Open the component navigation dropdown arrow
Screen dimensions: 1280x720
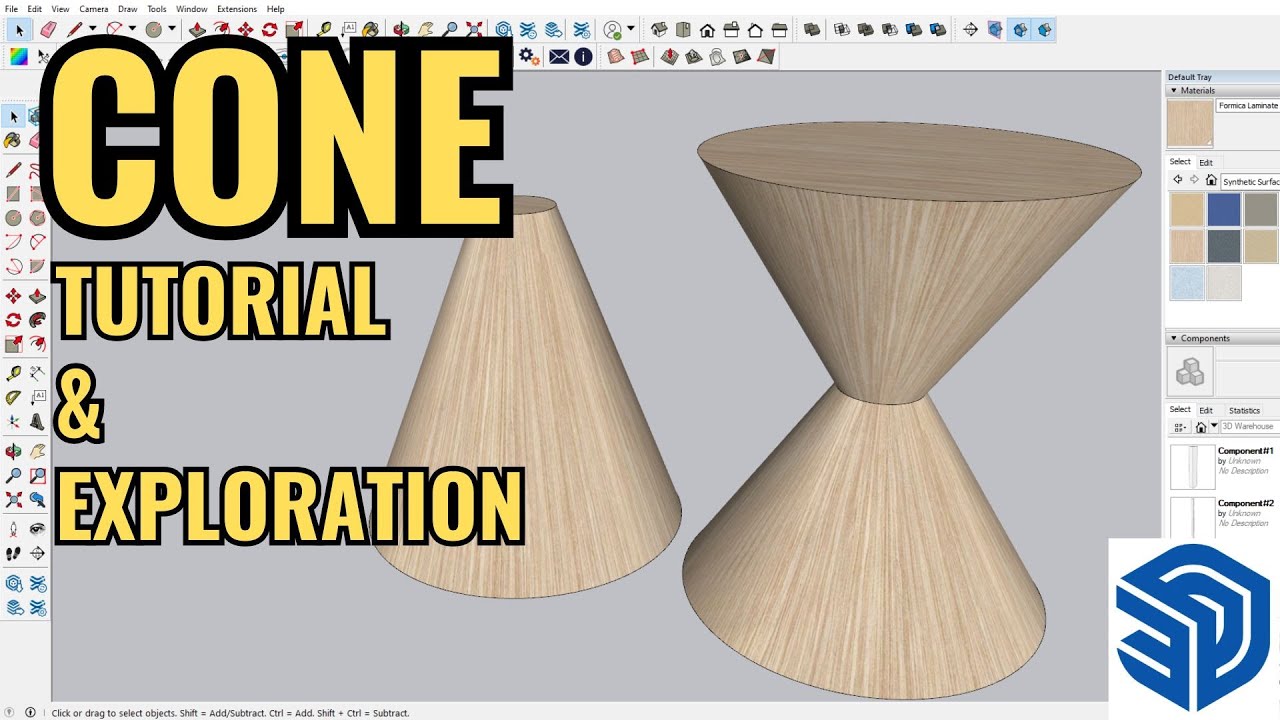pyautogui.click(x=1214, y=426)
